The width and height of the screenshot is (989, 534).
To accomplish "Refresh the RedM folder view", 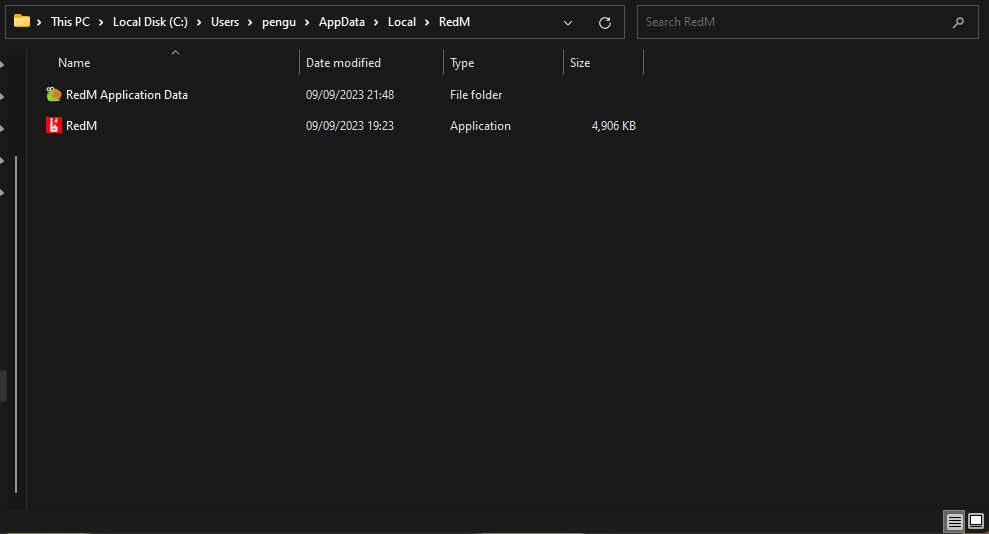I will pyautogui.click(x=604, y=23).
